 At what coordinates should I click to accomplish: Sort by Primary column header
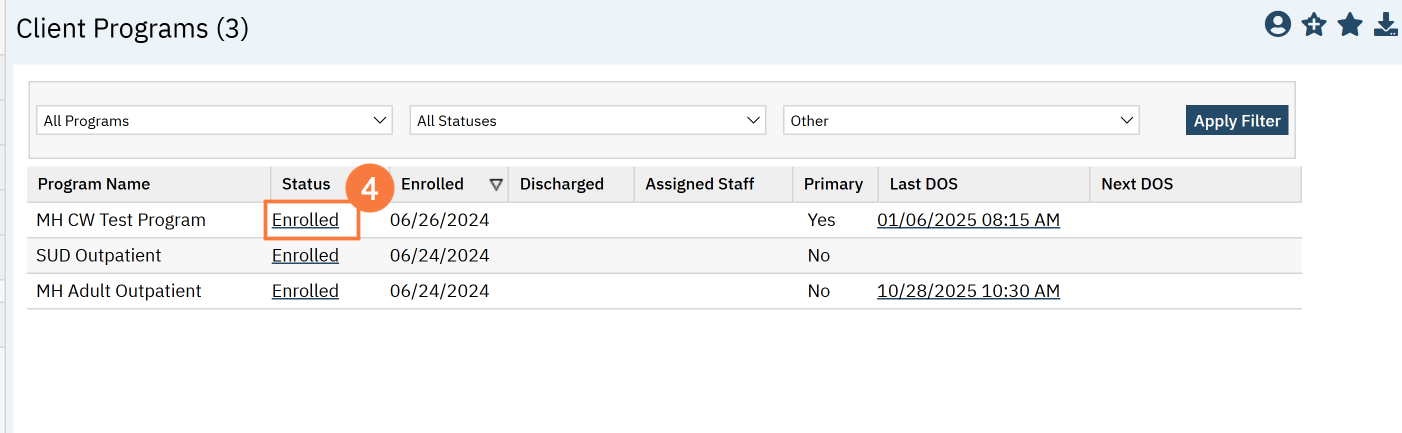(833, 184)
